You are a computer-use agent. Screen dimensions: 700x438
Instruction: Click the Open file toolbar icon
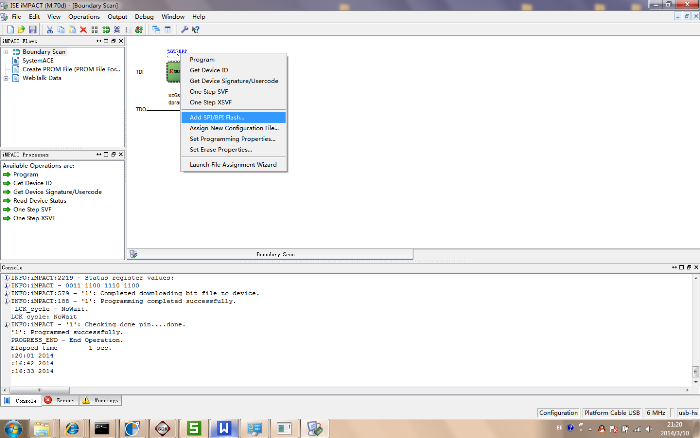tap(19, 30)
